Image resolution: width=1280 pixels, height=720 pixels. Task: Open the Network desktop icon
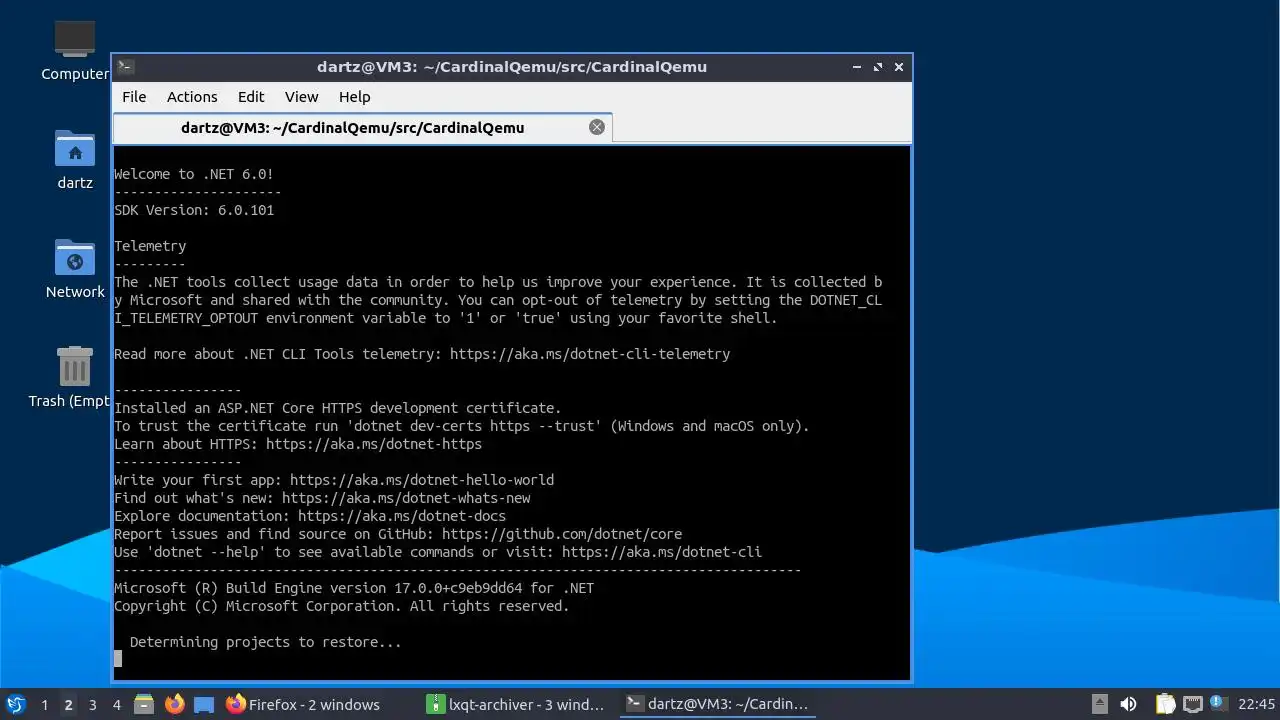(x=75, y=268)
